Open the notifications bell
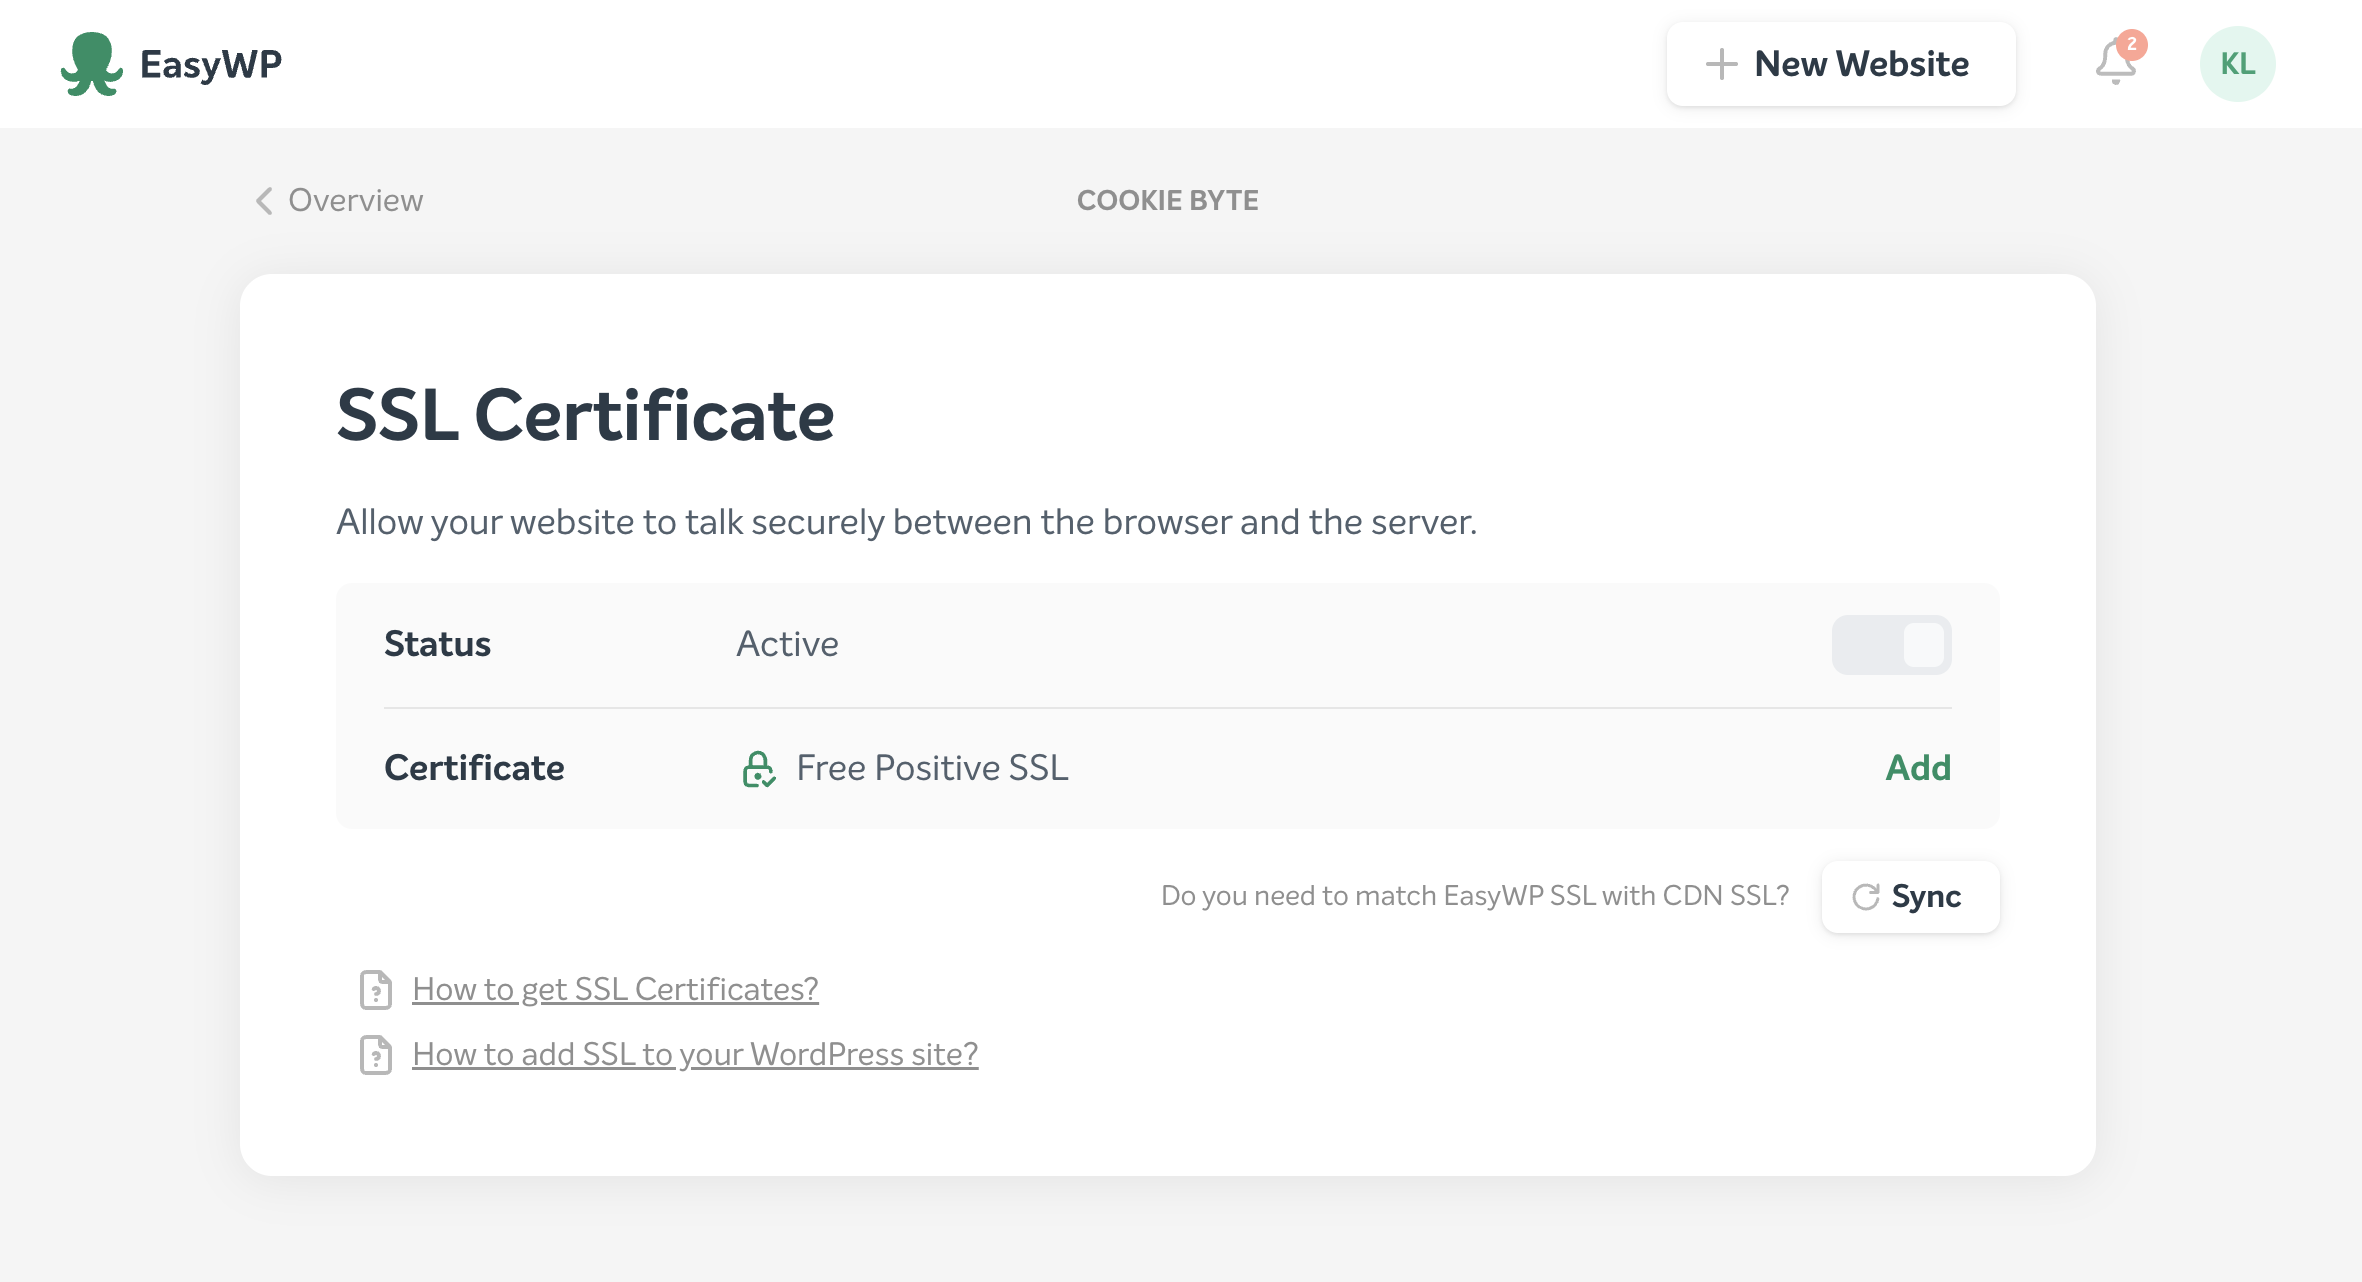Viewport: 2362px width, 1282px height. coord(2114,64)
